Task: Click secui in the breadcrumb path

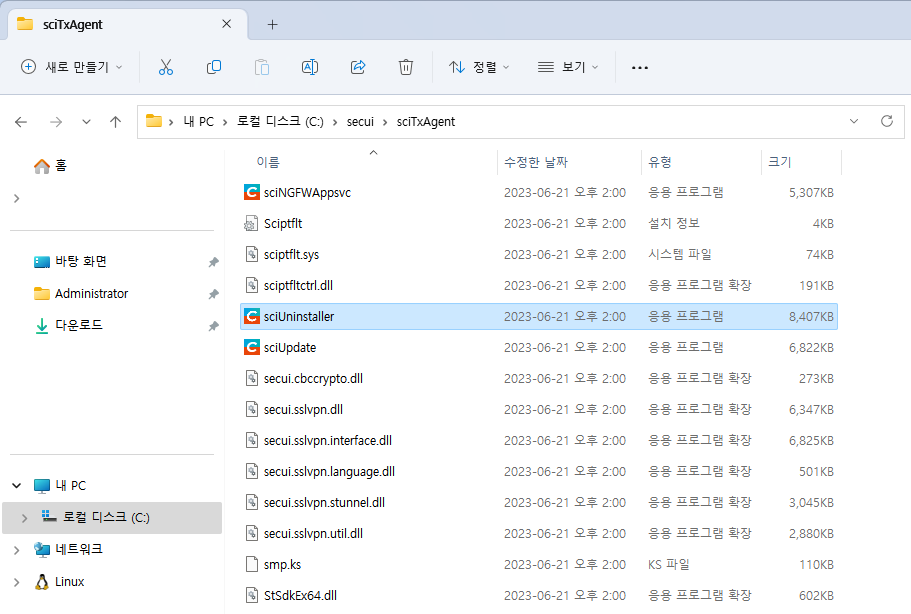Action: [360, 121]
